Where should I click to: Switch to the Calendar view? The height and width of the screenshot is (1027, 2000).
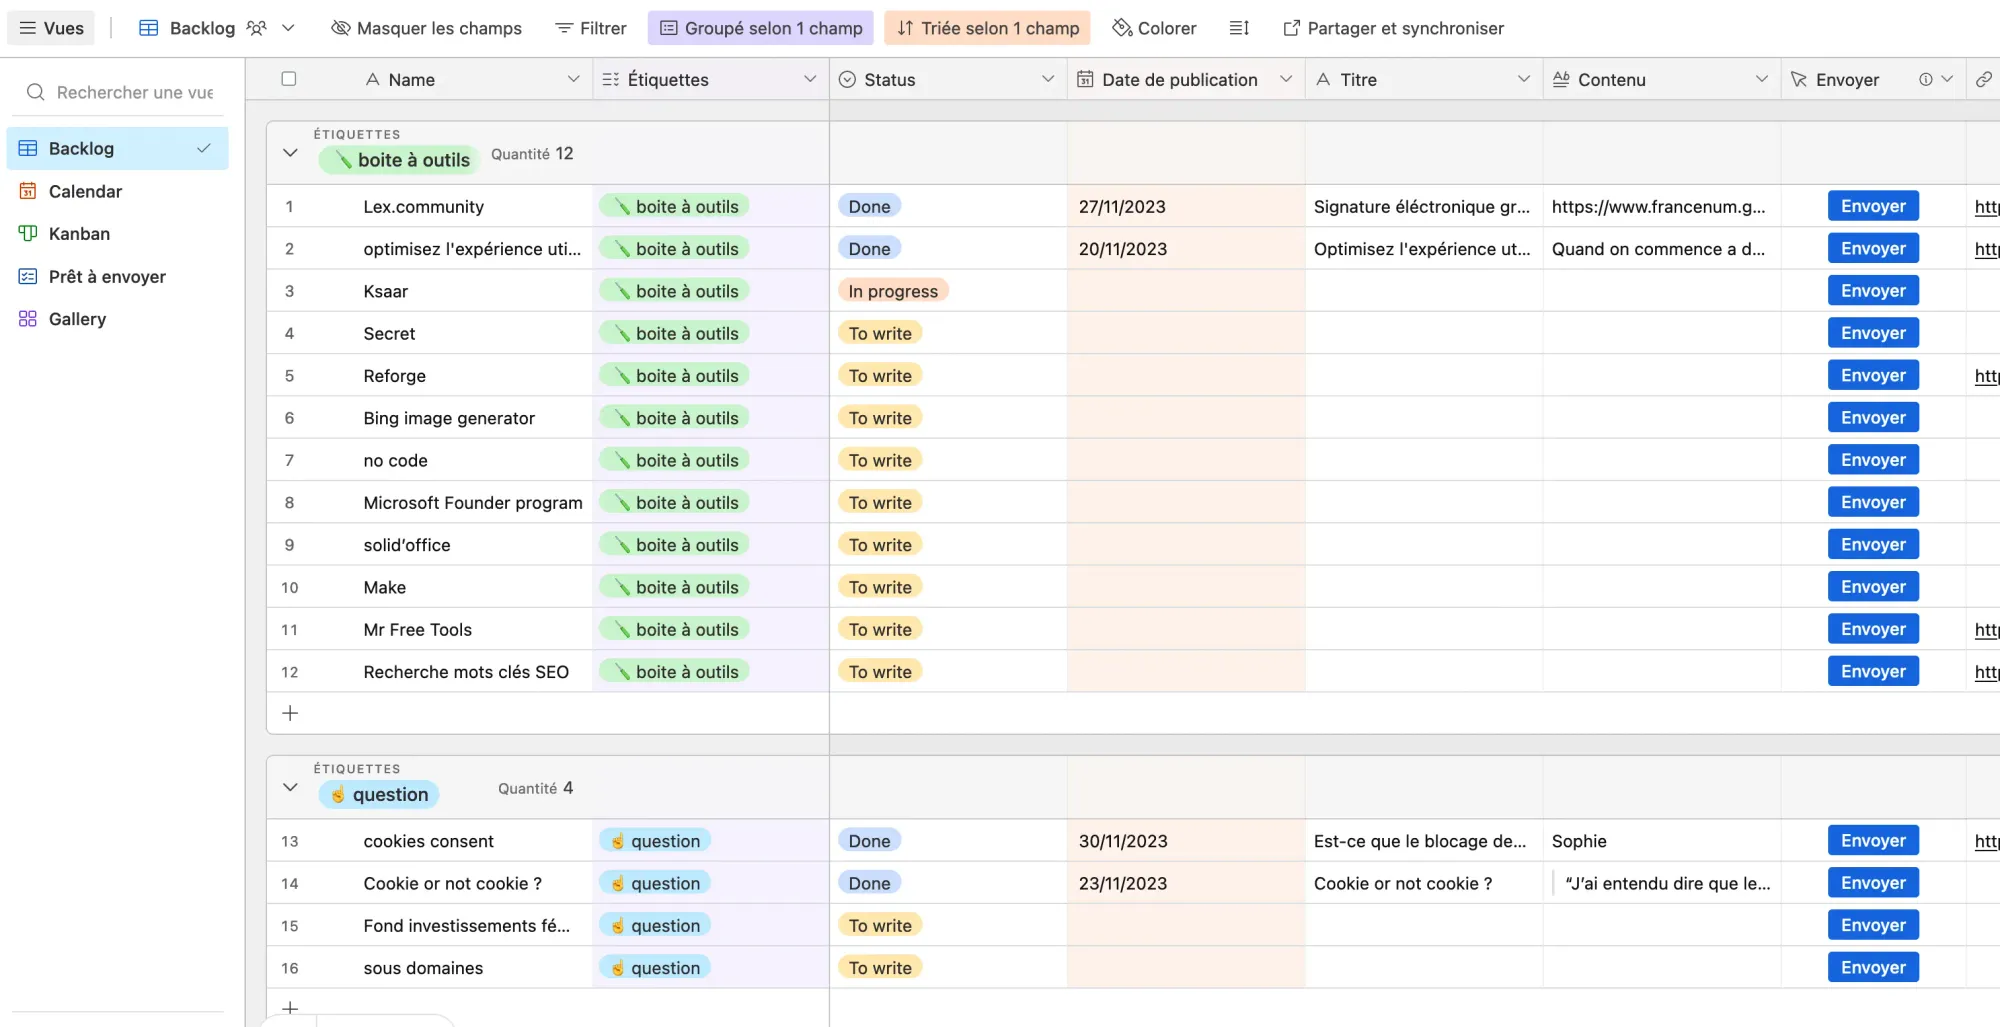85,192
